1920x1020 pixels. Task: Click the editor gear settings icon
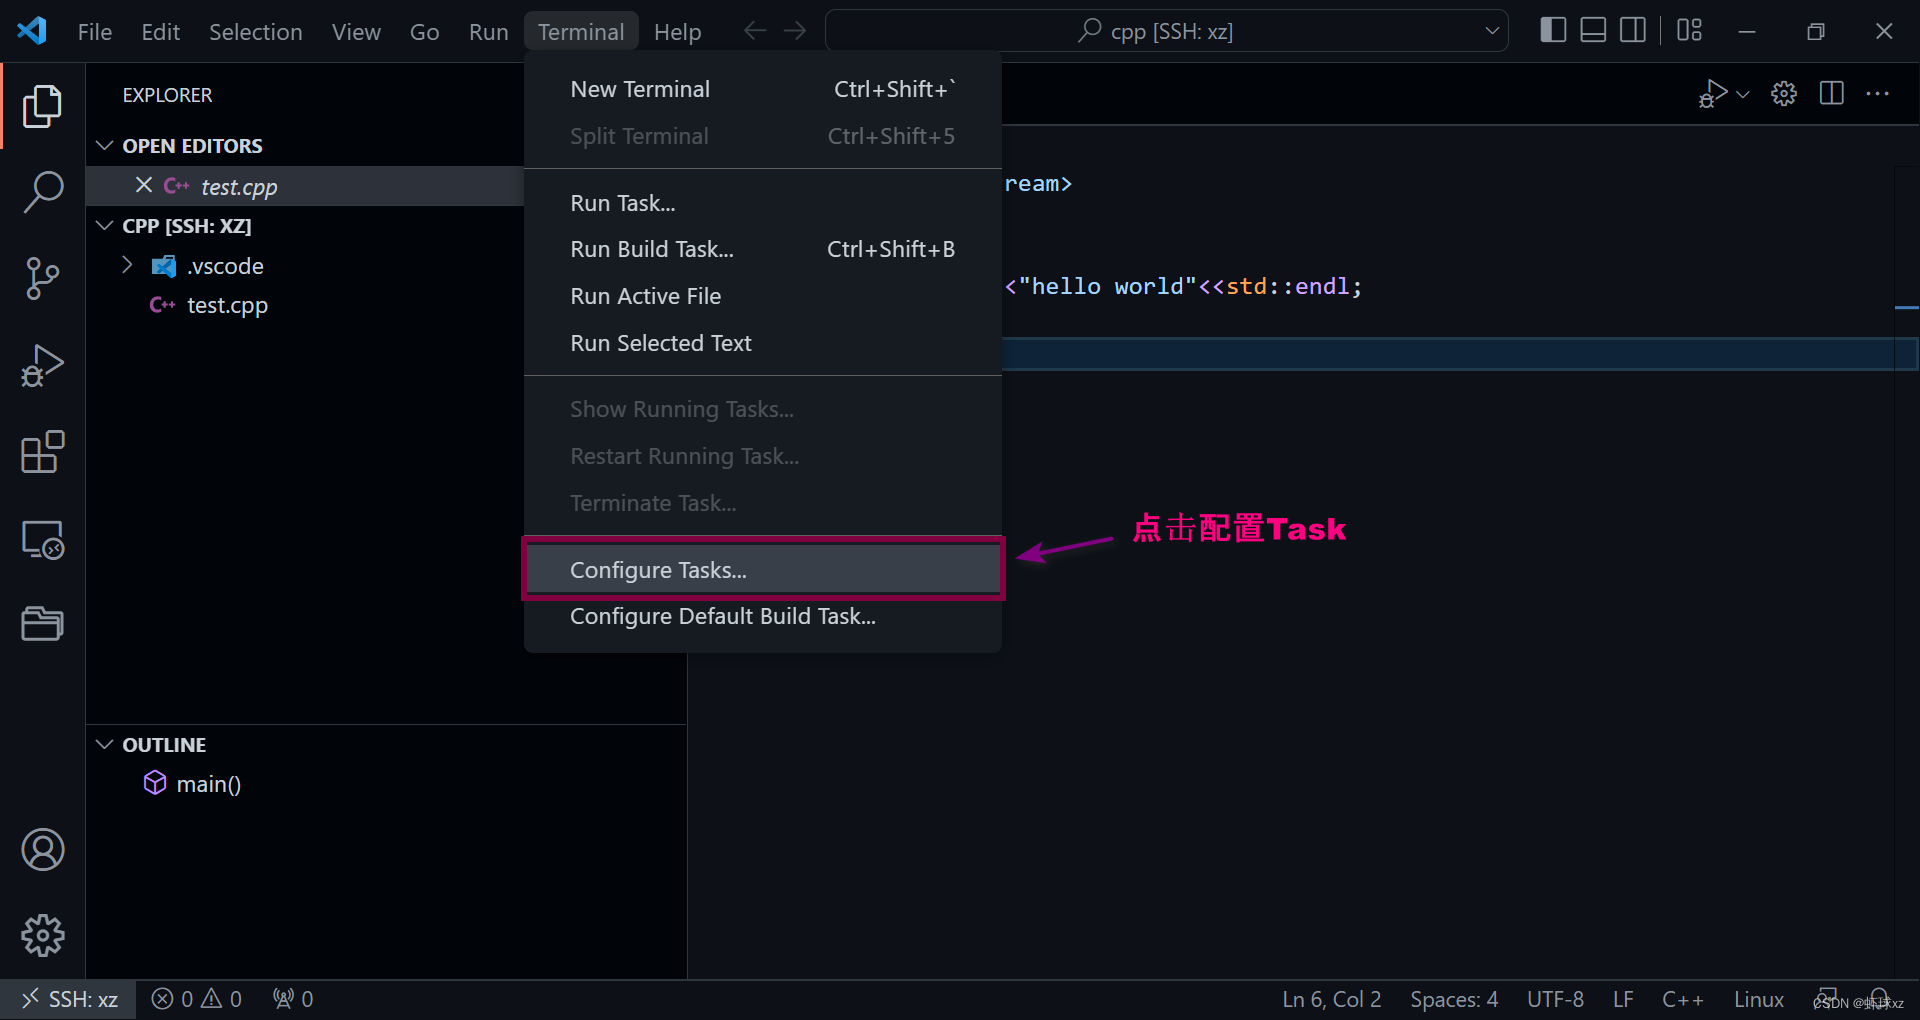point(1784,94)
